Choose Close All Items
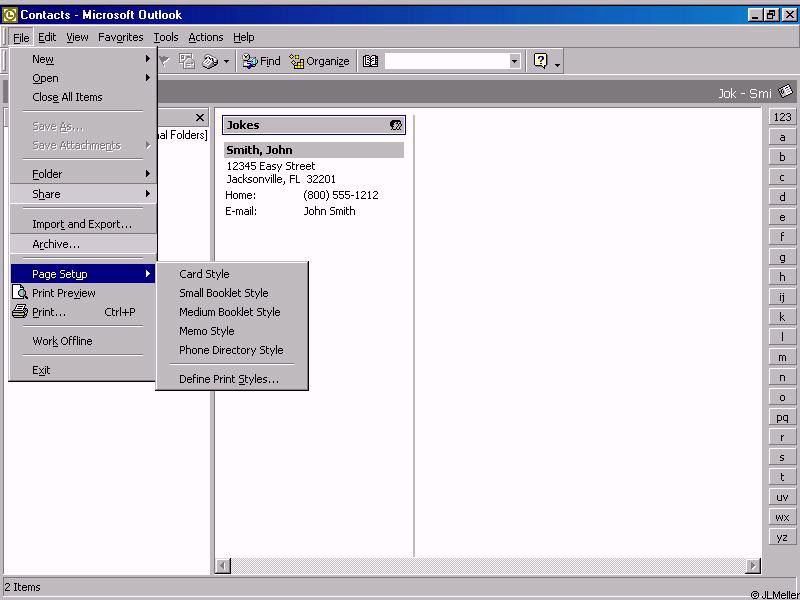Viewport: 800px width, 600px height. click(x=84, y=97)
